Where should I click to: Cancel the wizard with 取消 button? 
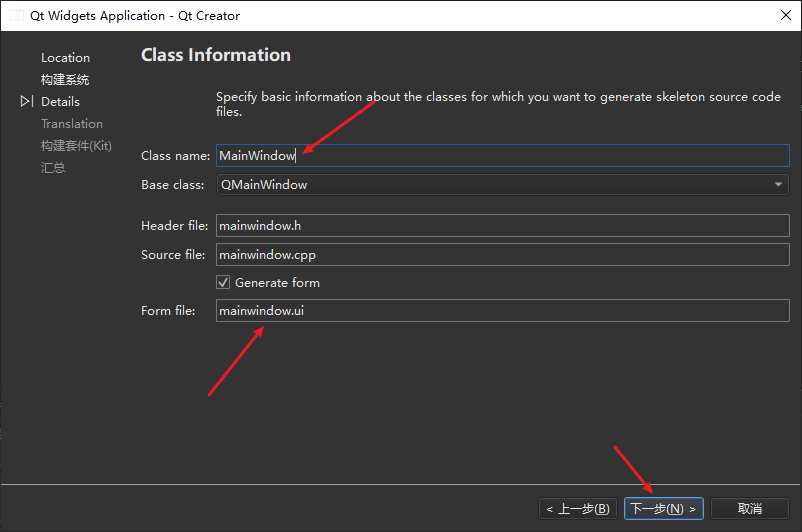[x=750, y=509]
